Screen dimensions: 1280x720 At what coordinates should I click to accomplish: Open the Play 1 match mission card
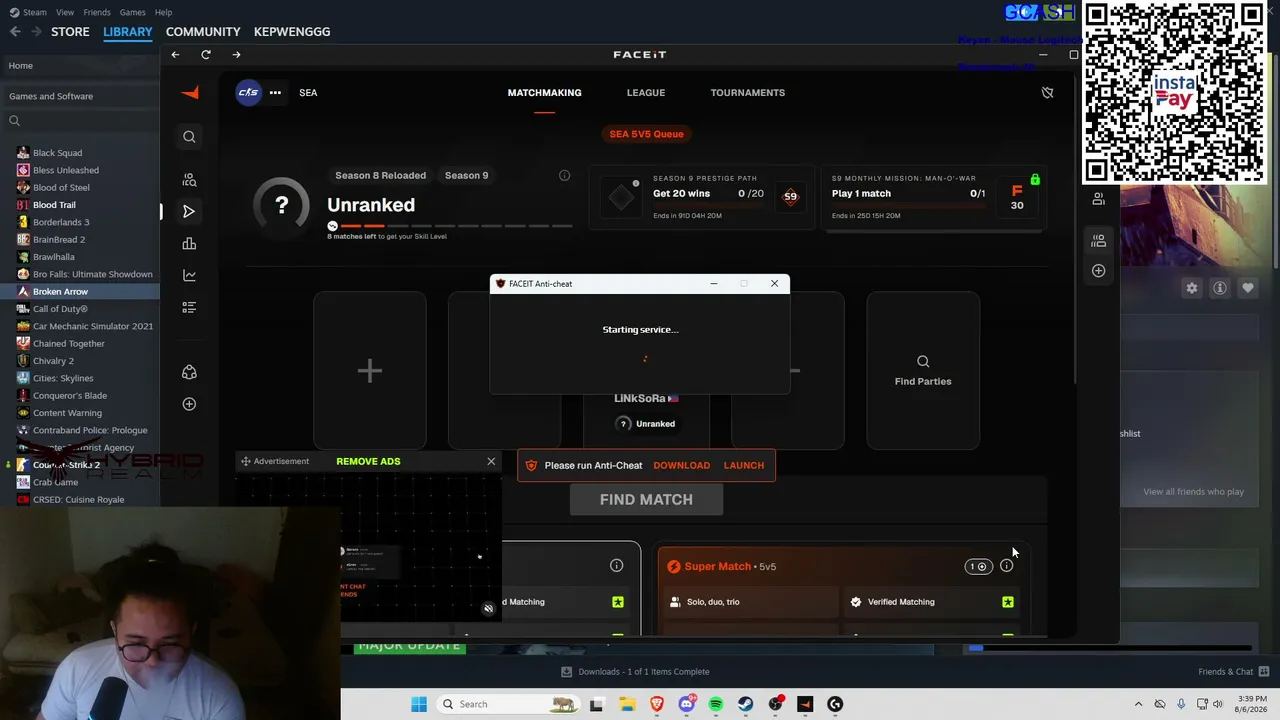[x=935, y=198]
